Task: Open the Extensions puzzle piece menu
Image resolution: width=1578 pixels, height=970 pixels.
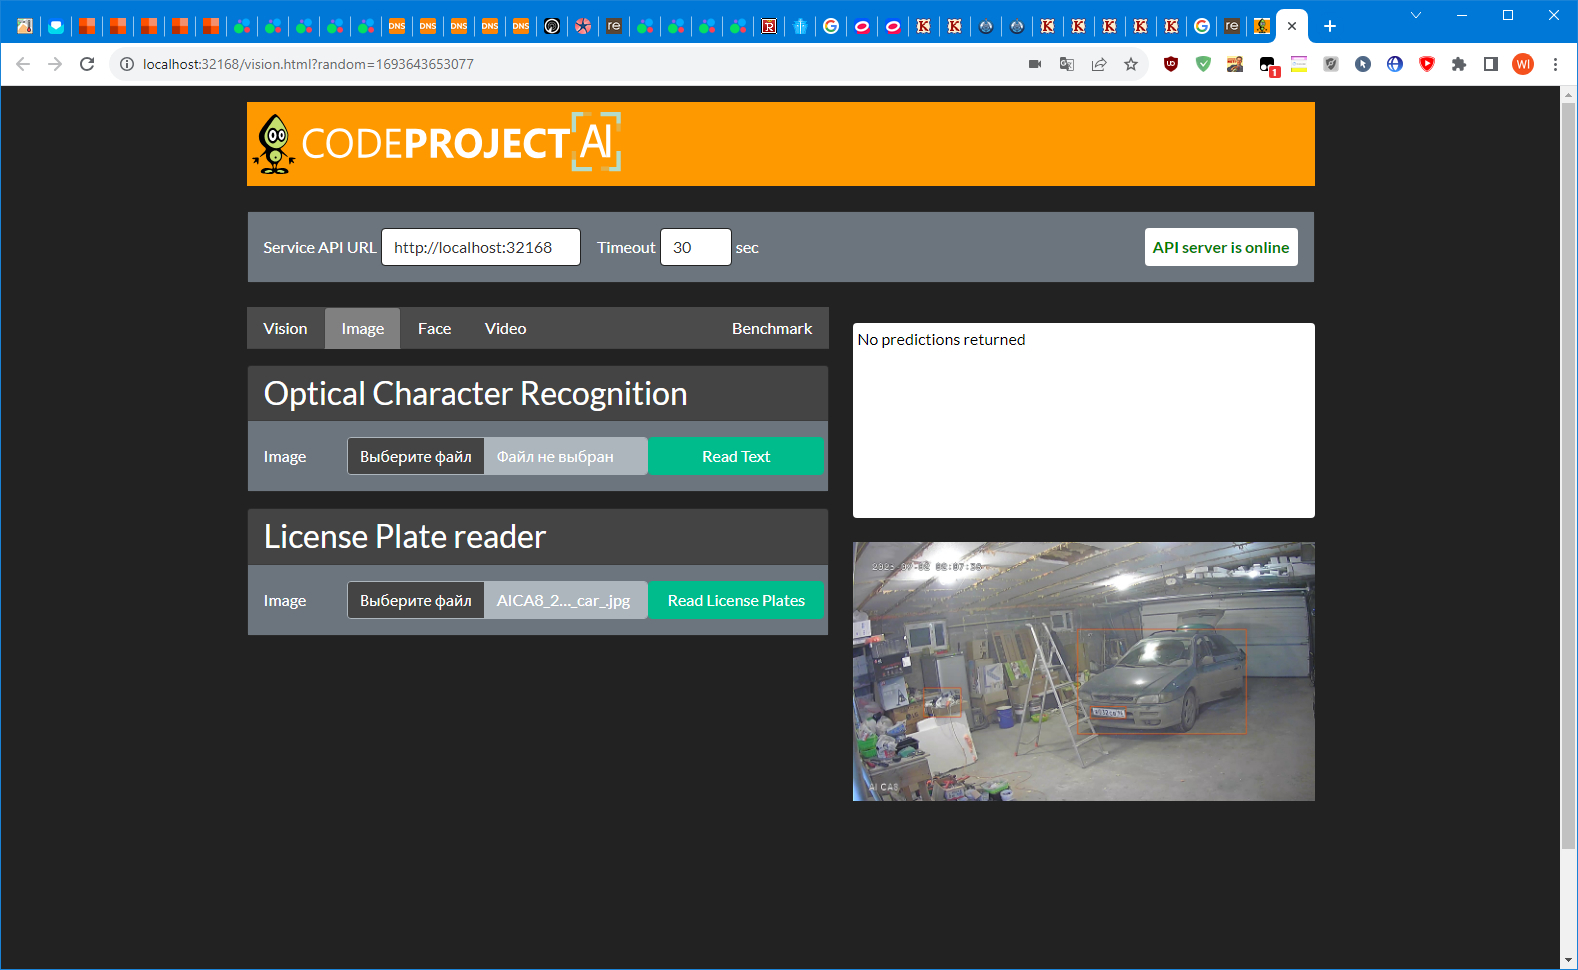Action: pyautogui.click(x=1459, y=64)
